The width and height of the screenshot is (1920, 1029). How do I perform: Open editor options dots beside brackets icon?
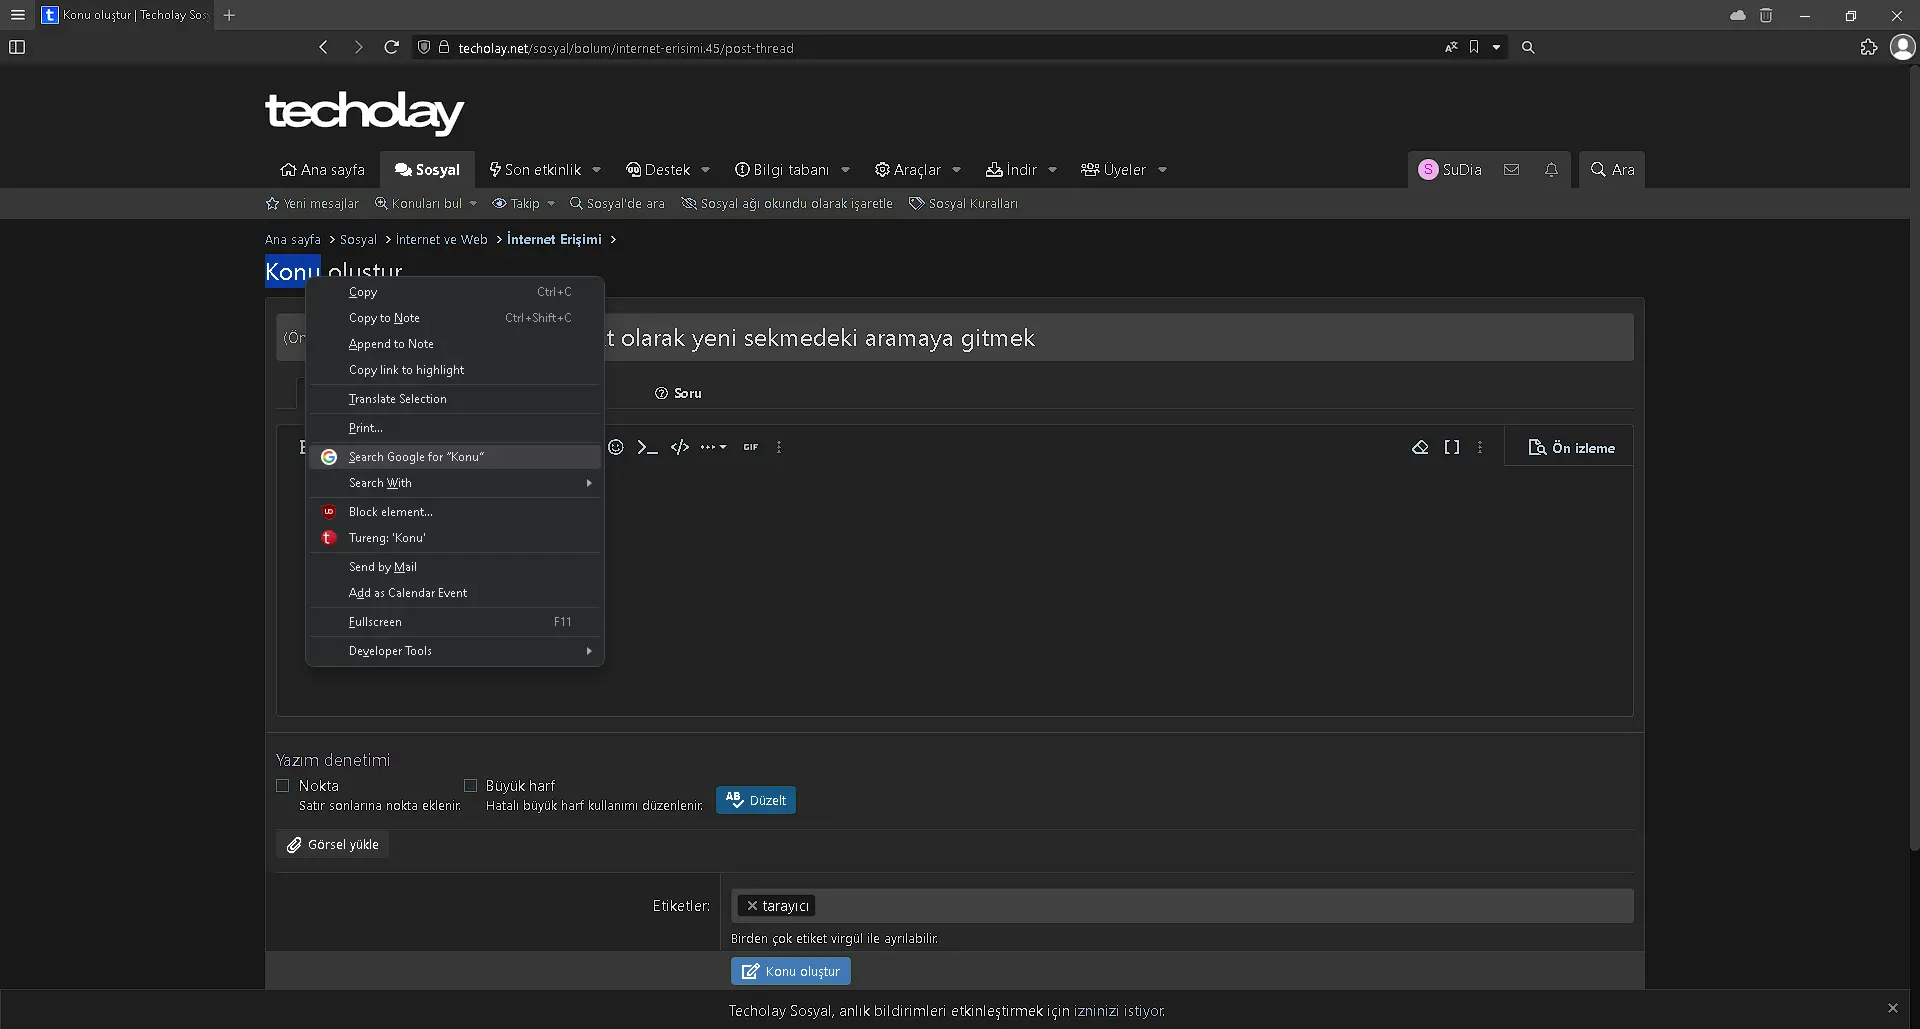tap(1480, 447)
